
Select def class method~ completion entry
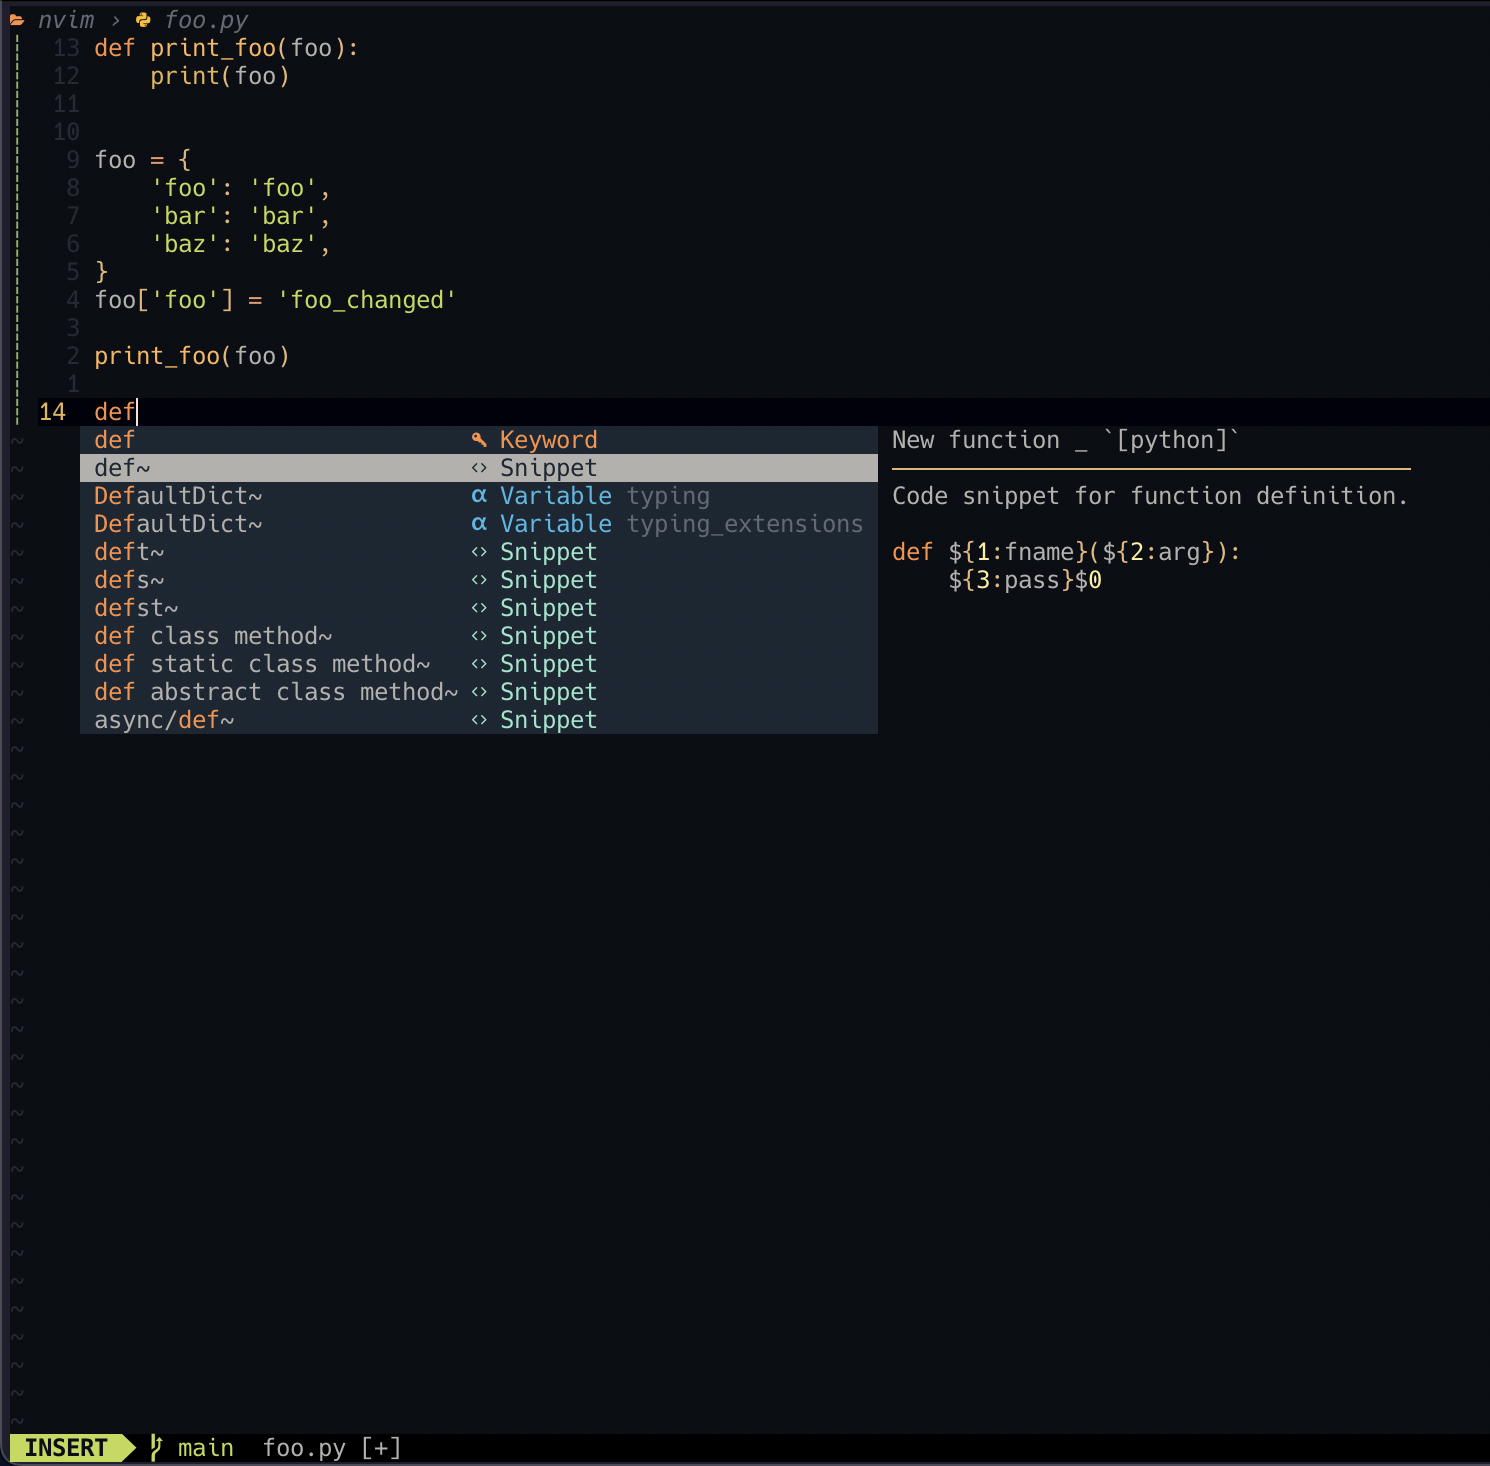213,635
